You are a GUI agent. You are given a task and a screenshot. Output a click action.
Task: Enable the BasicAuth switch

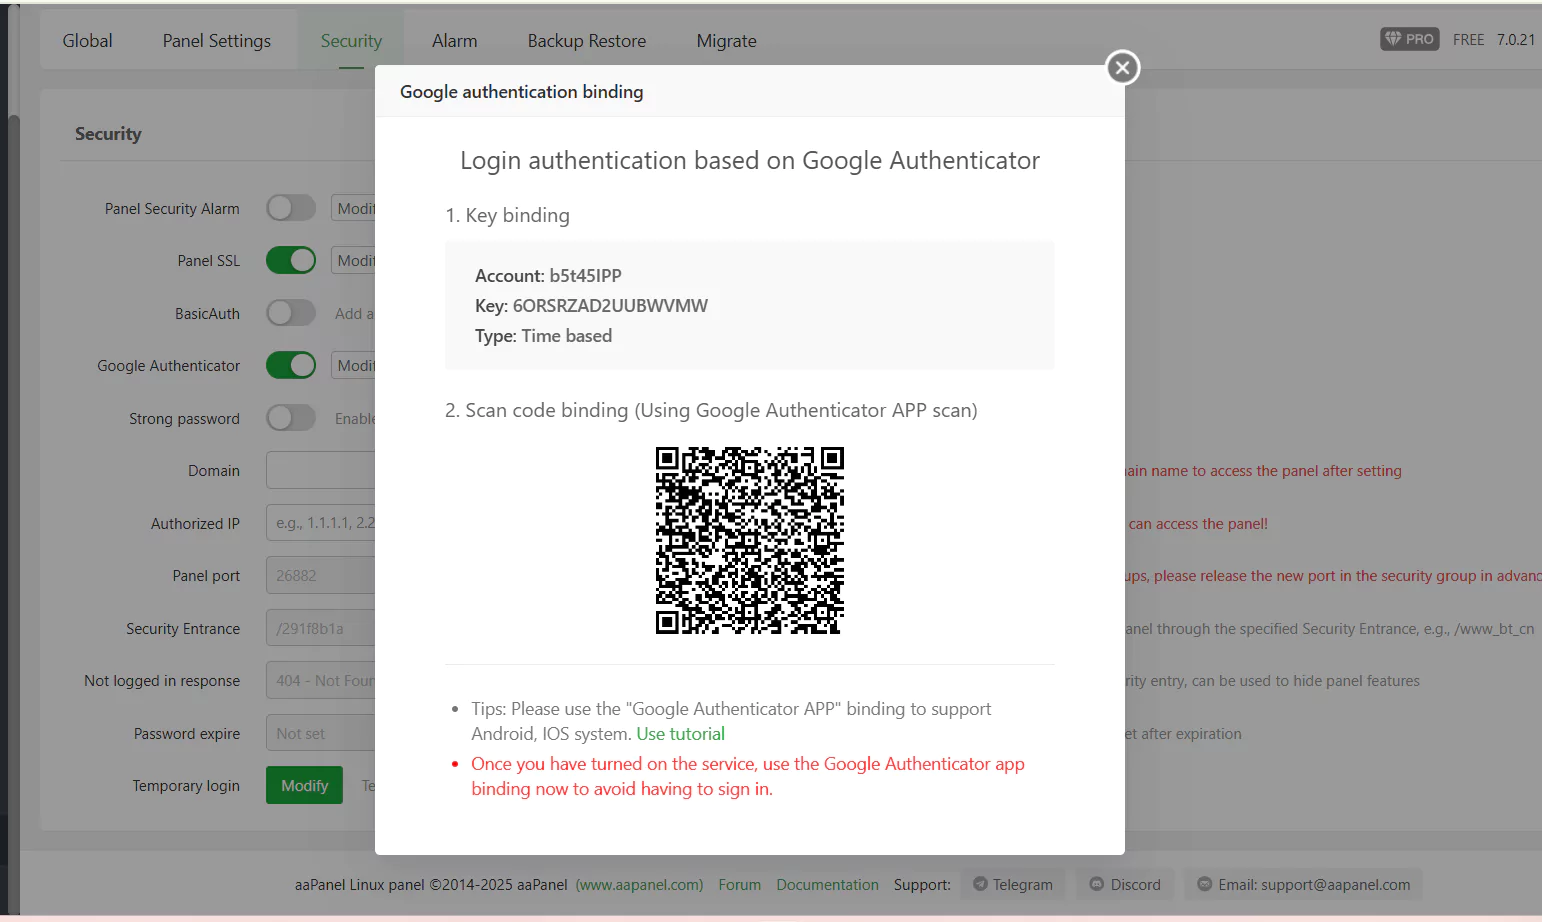291,313
